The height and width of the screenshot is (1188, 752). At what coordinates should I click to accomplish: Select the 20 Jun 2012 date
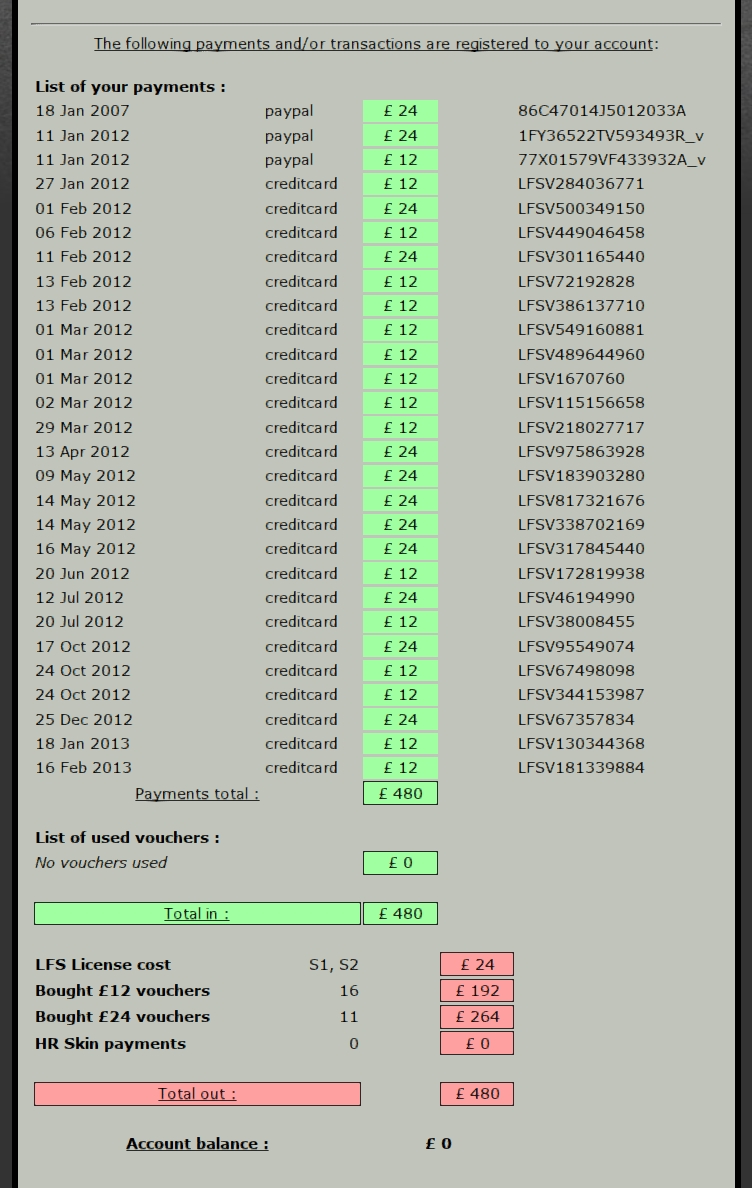pyautogui.click(x=82, y=574)
